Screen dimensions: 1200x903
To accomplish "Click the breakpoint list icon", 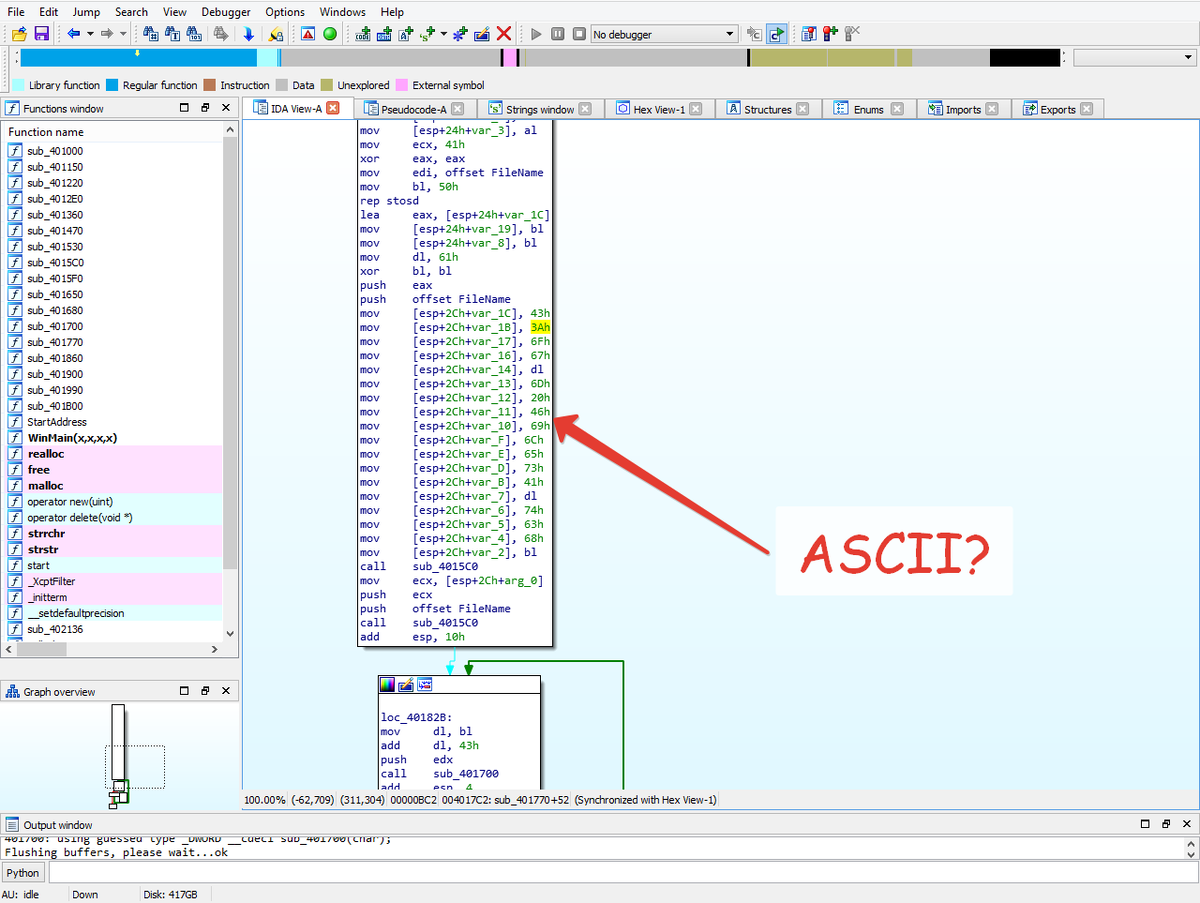I will pos(809,34).
